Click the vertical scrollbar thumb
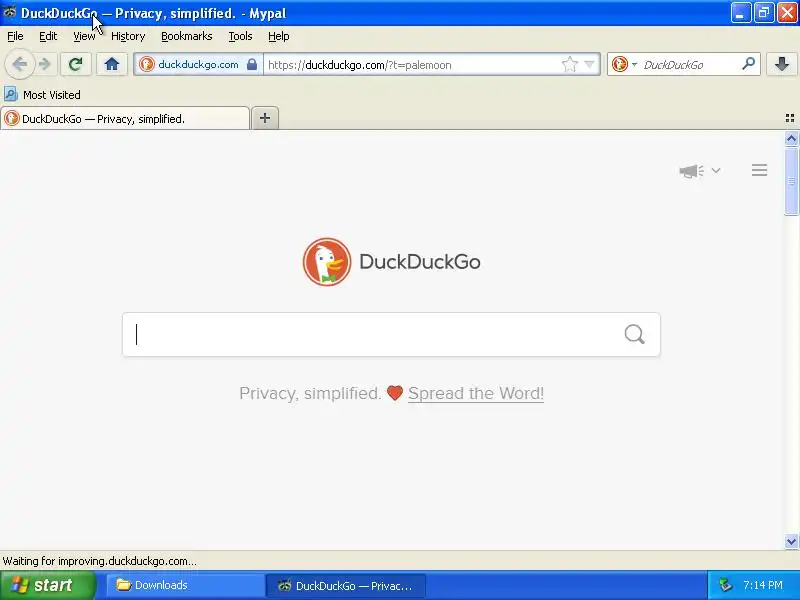This screenshot has height=600, width=800. [791, 181]
